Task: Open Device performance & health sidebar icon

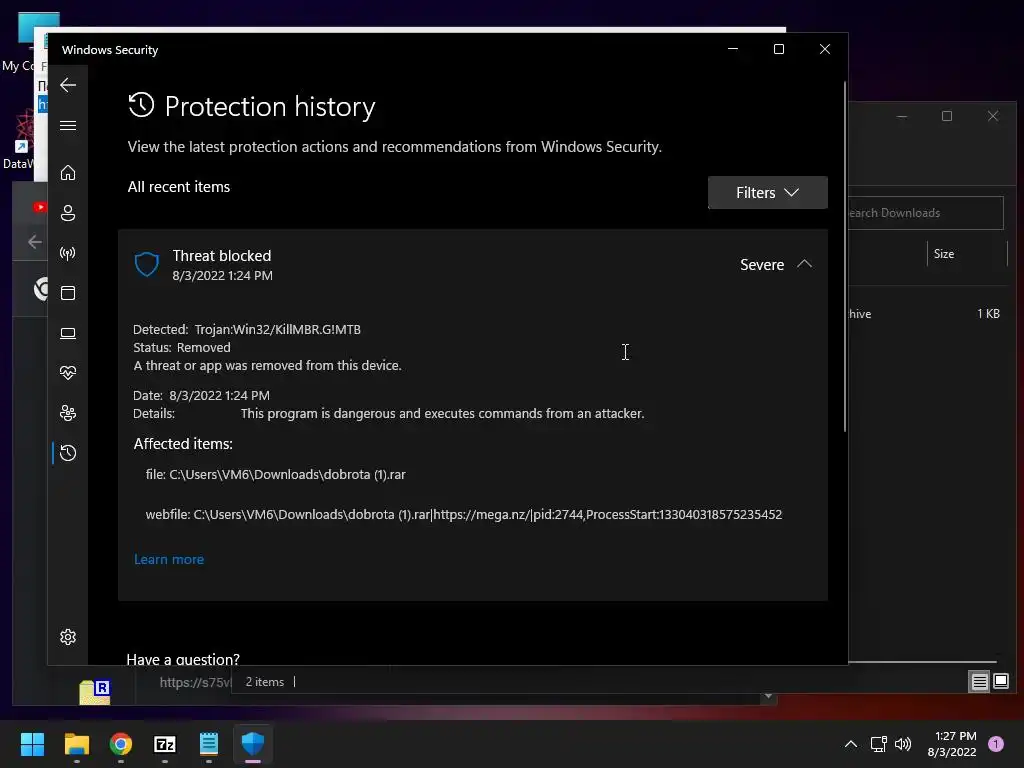Action: click(x=68, y=373)
